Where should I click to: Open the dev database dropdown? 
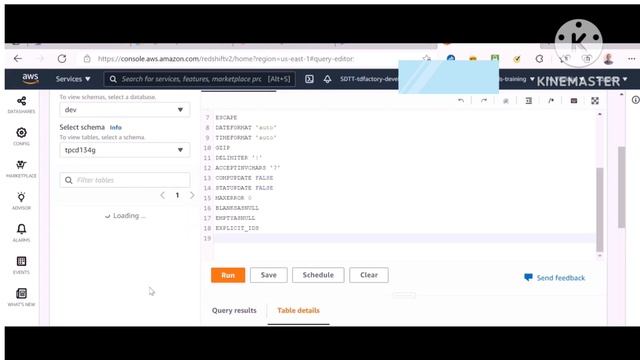124,110
